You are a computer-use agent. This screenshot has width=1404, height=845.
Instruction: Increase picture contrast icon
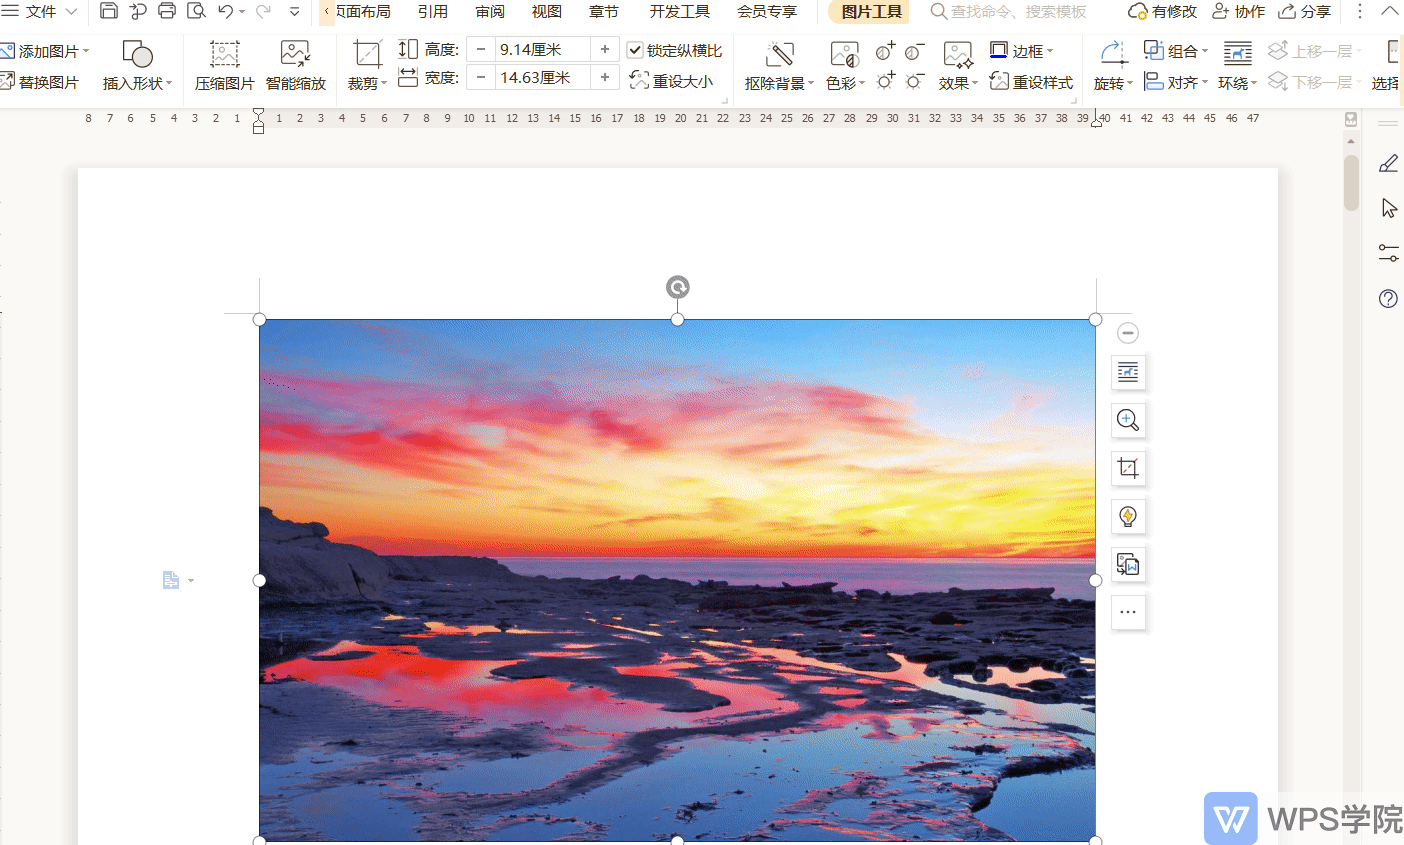click(x=885, y=51)
